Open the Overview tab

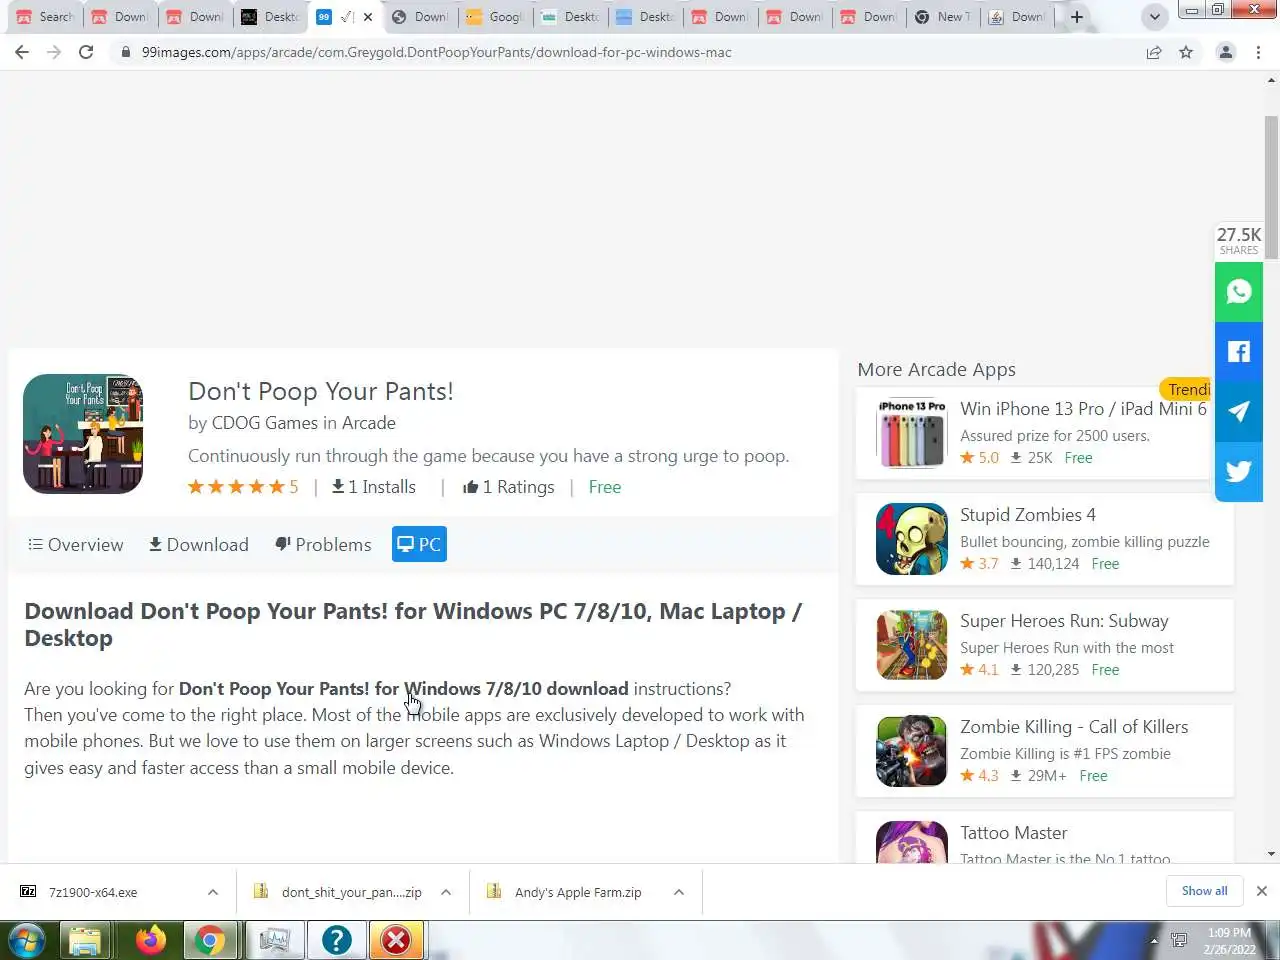pyautogui.click(x=76, y=545)
